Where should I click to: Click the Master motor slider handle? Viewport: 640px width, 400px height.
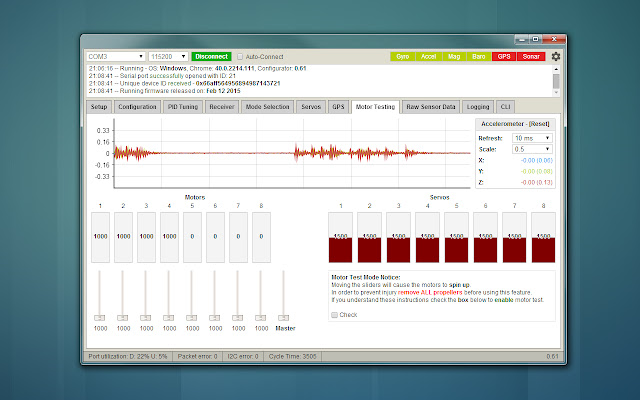283,318
